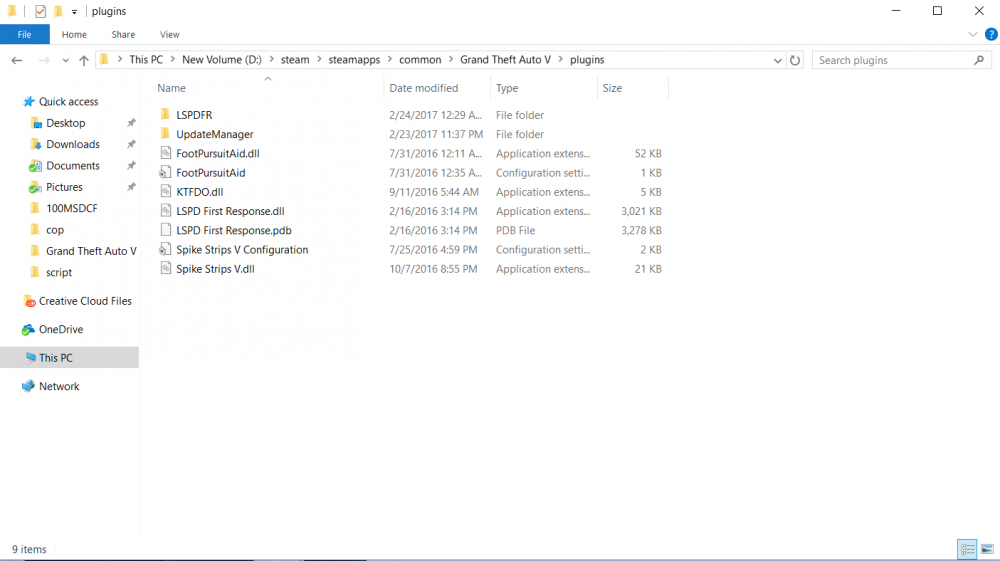Open Desktop in Quick access
The image size is (1000, 561).
(66, 123)
